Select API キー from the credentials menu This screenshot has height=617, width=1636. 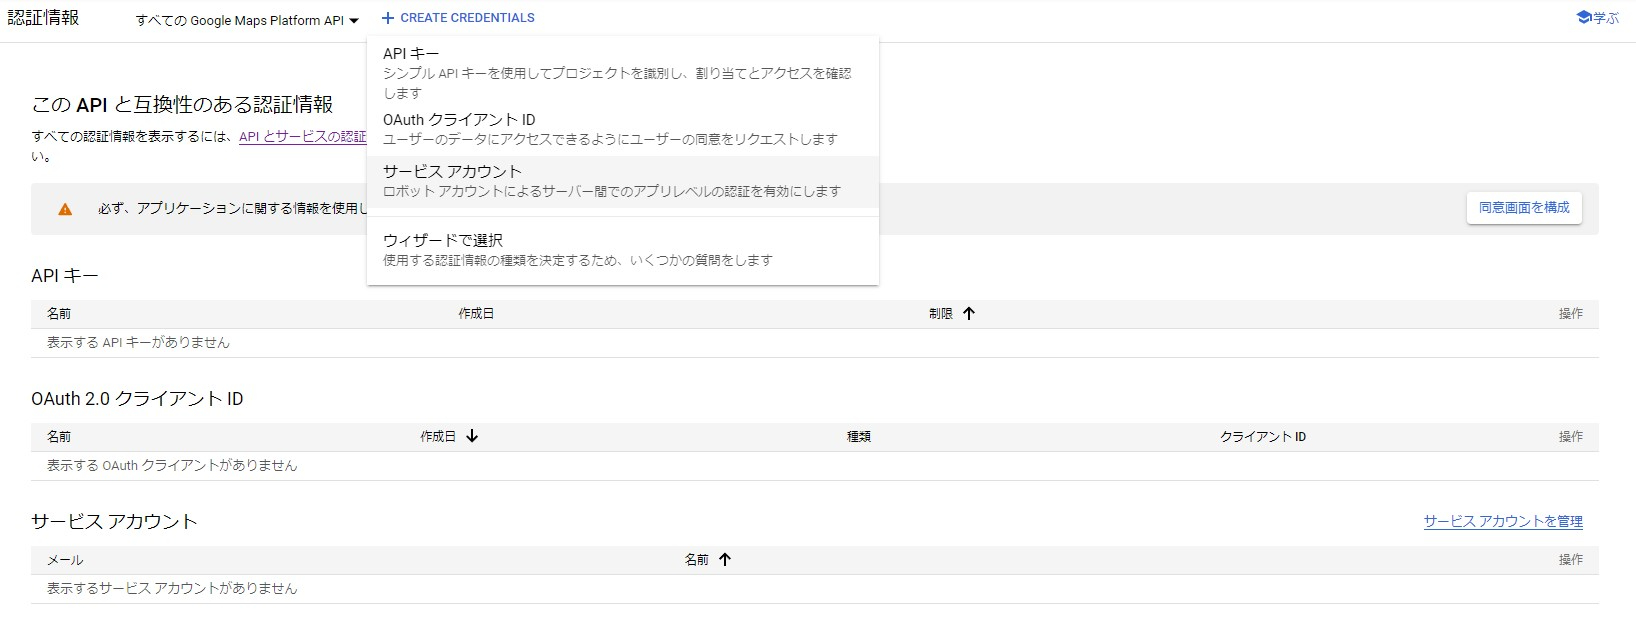(411, 54)
